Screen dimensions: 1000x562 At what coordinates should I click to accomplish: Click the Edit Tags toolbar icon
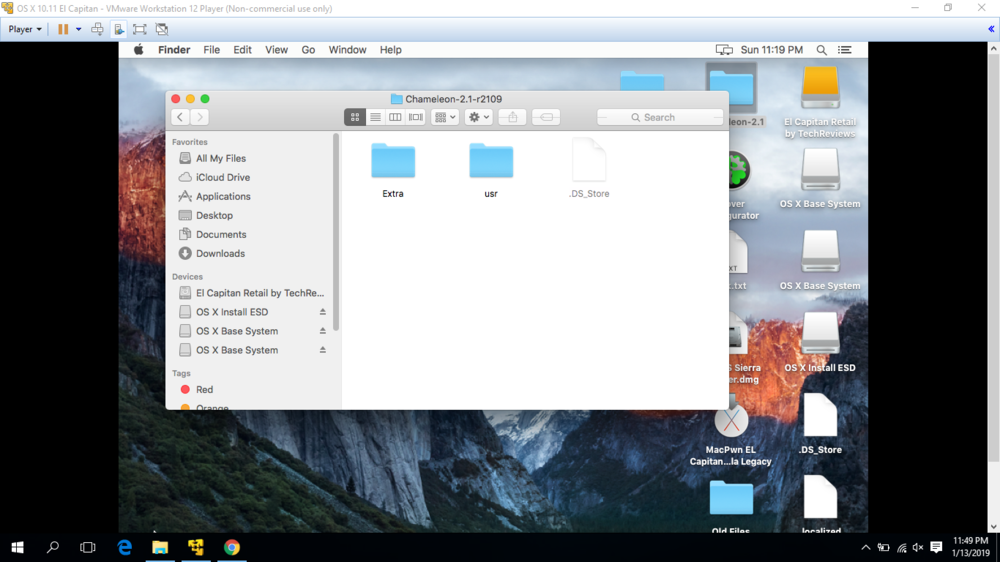[x=546, y=117]
